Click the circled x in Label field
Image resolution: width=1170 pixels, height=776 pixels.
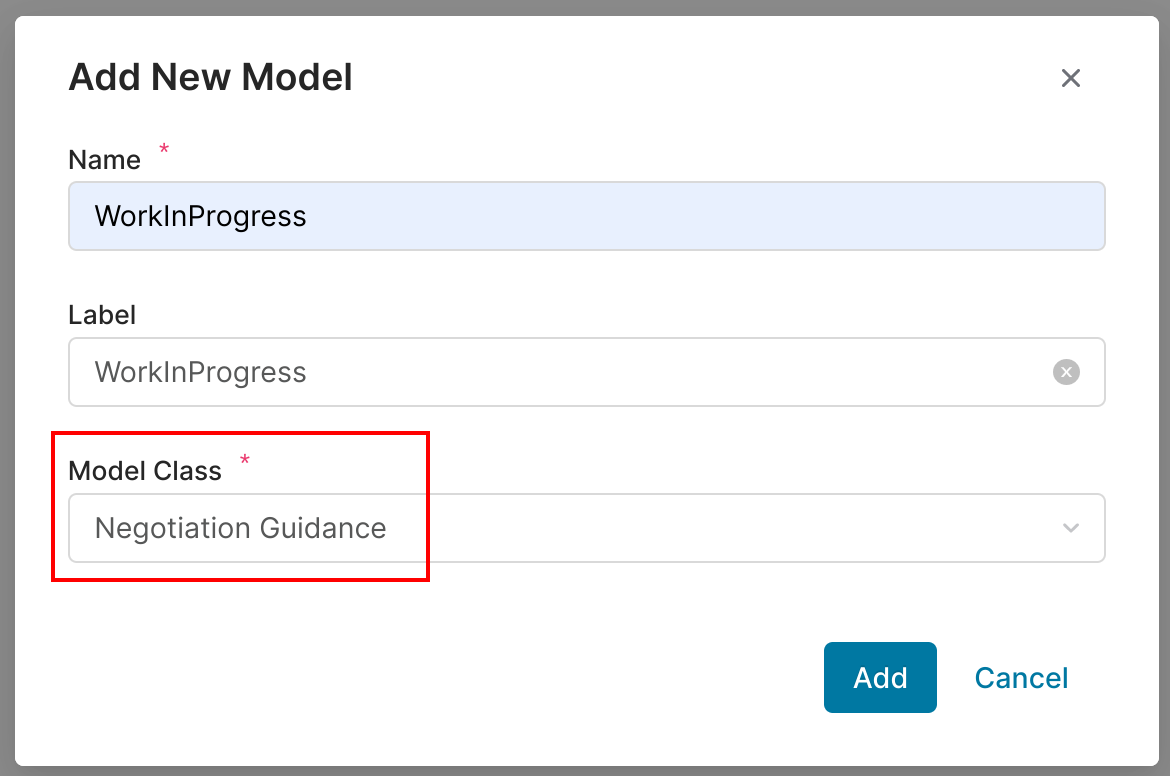click(1066, 372)
